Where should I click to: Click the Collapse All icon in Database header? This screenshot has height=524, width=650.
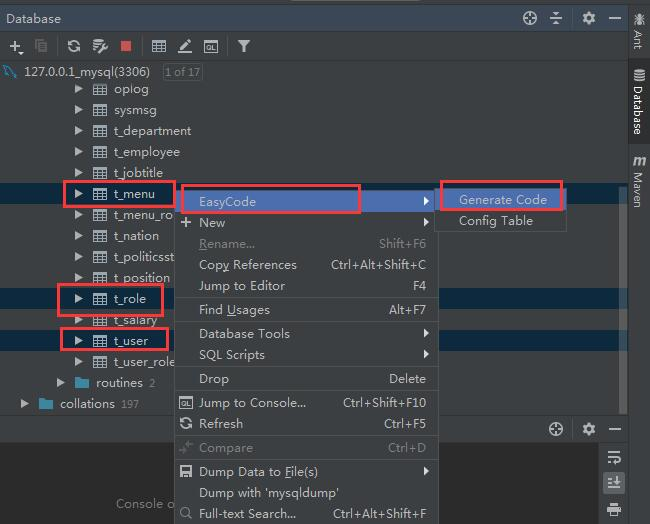click(555, 18)
